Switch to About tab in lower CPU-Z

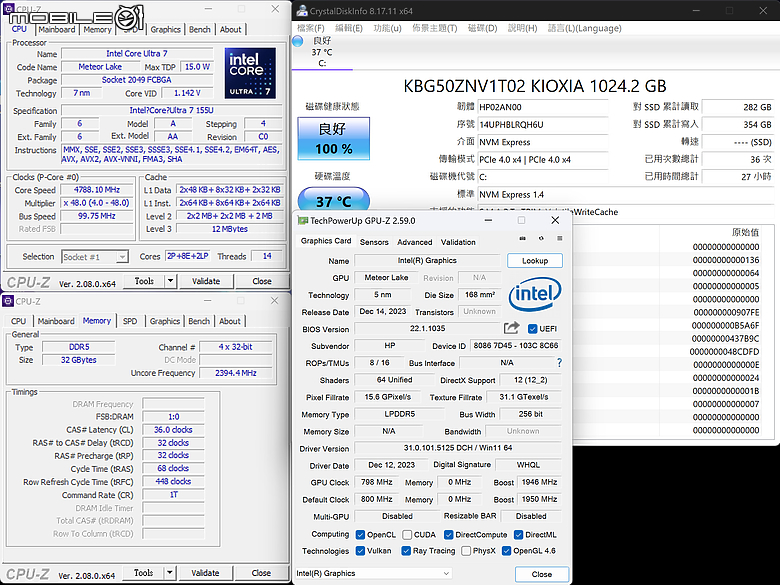coord(230,321)
